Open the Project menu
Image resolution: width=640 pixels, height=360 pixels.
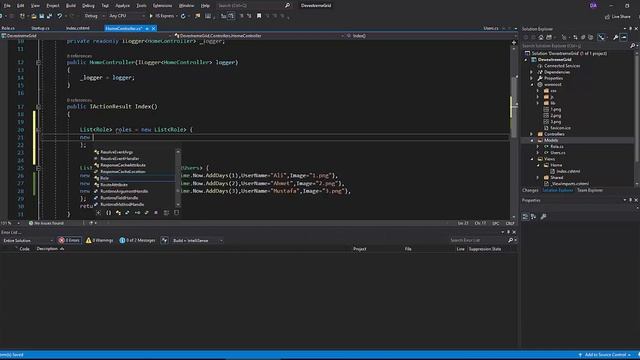(53, 6)
